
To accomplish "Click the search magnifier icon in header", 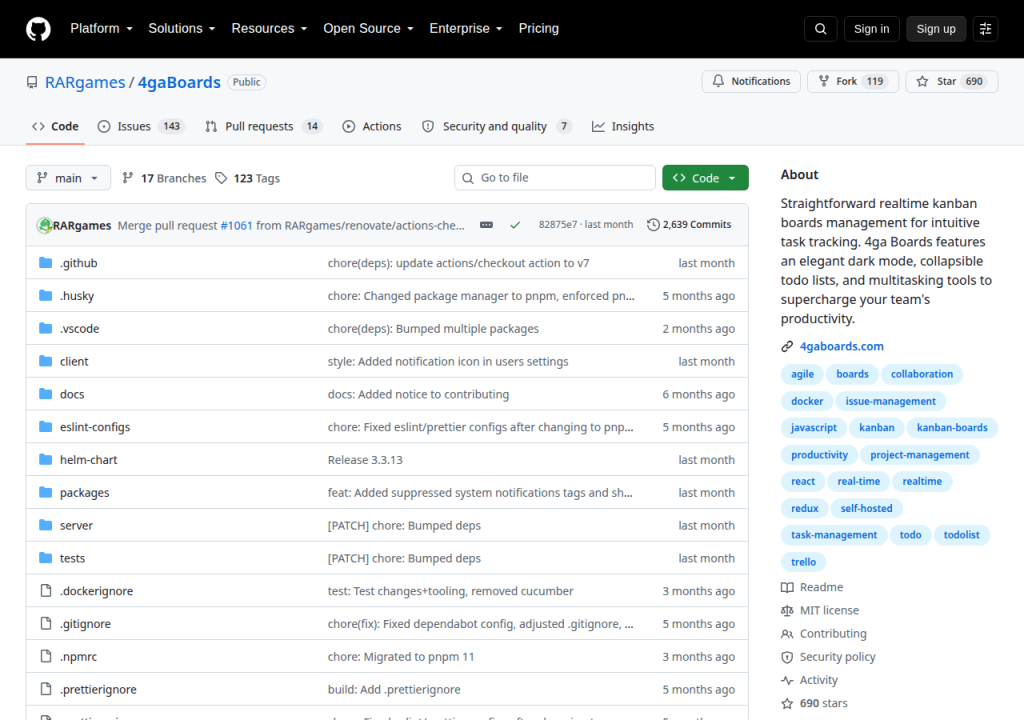I will point(821,29).
